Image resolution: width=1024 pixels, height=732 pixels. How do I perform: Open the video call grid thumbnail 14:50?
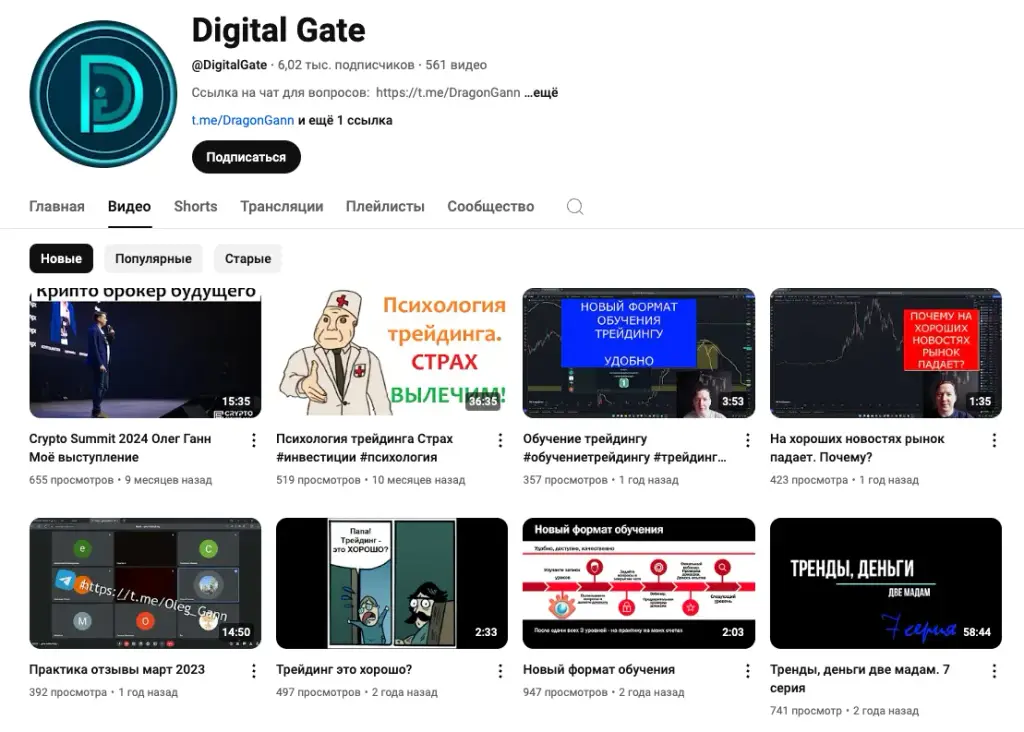point(145,583)
